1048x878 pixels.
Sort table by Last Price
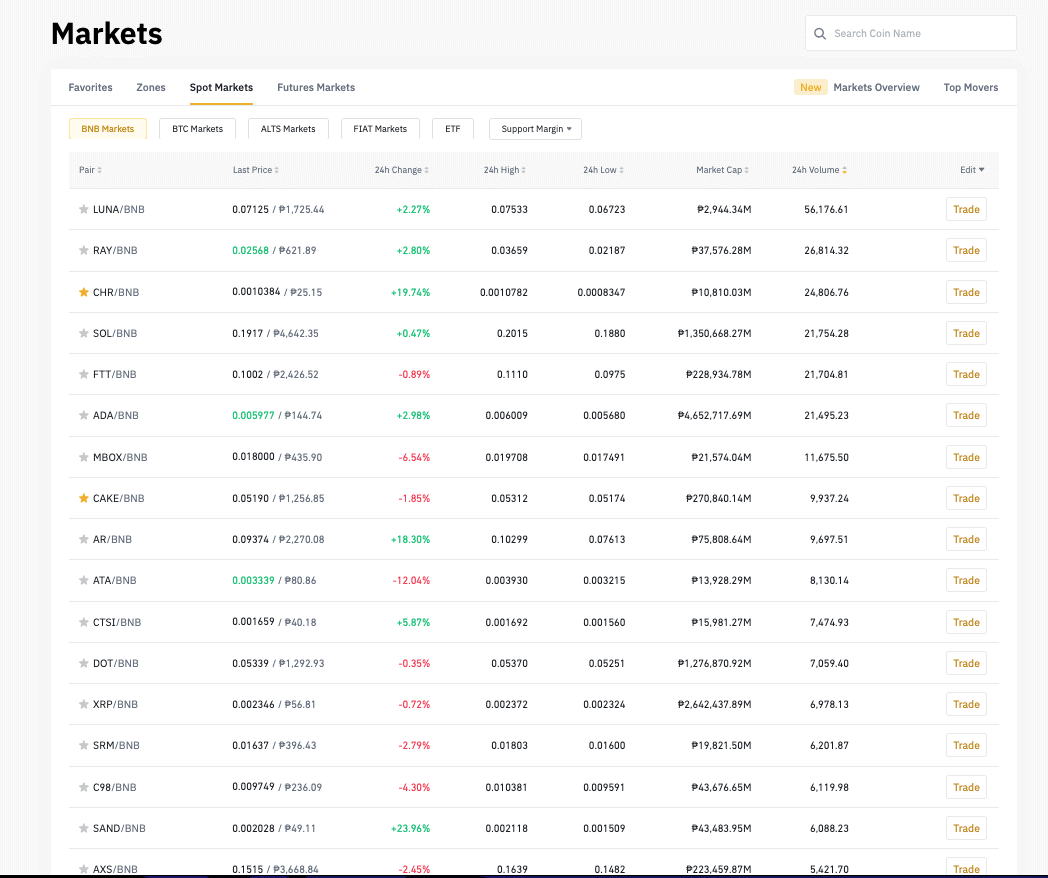(x=256, y=170)
